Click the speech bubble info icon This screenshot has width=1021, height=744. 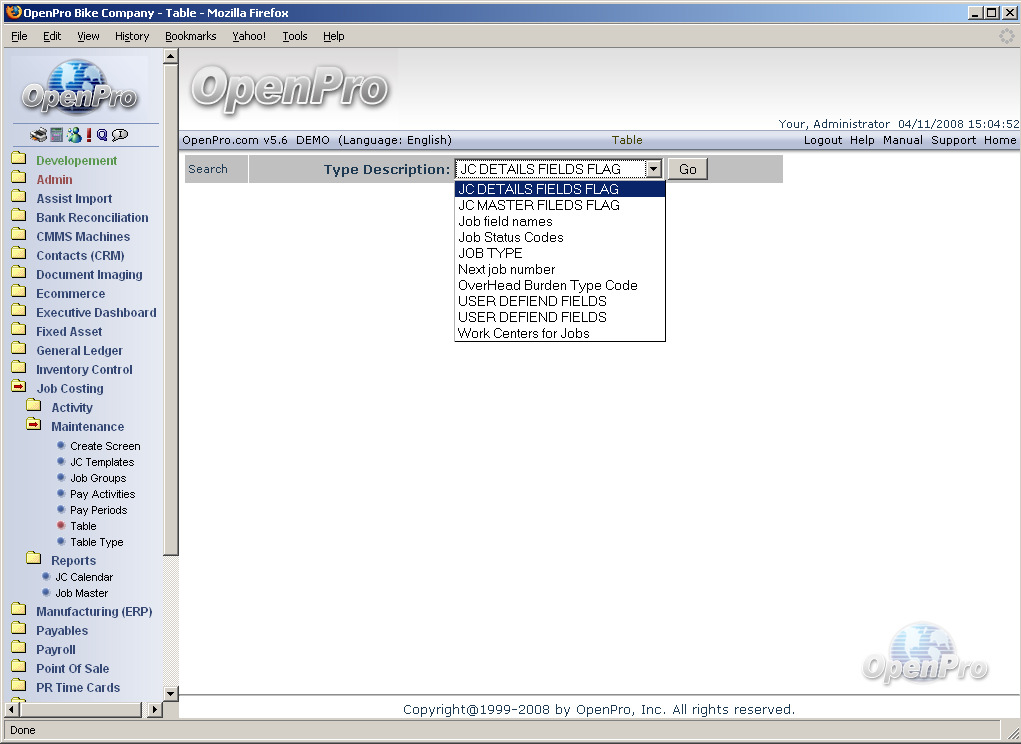pos(120,135)
